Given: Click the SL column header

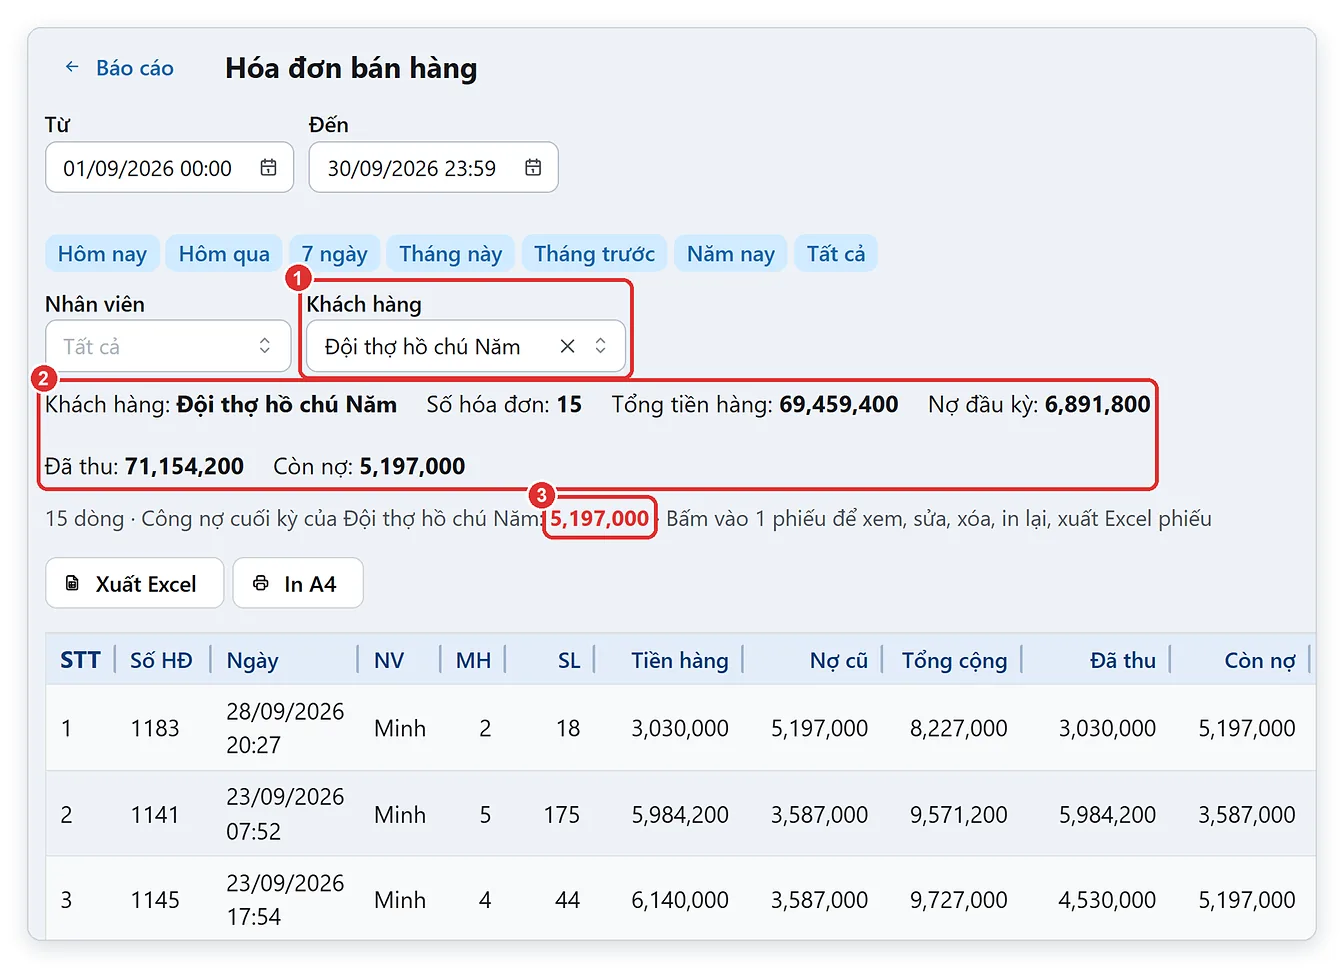Looking at the screenshot, I should click(x=569, y=660).
